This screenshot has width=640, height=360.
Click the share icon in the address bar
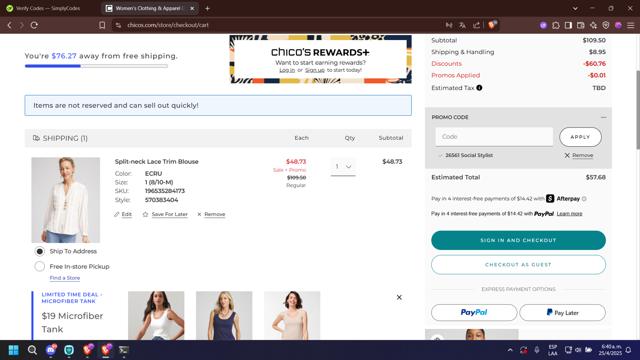click(x=476, y=25)
